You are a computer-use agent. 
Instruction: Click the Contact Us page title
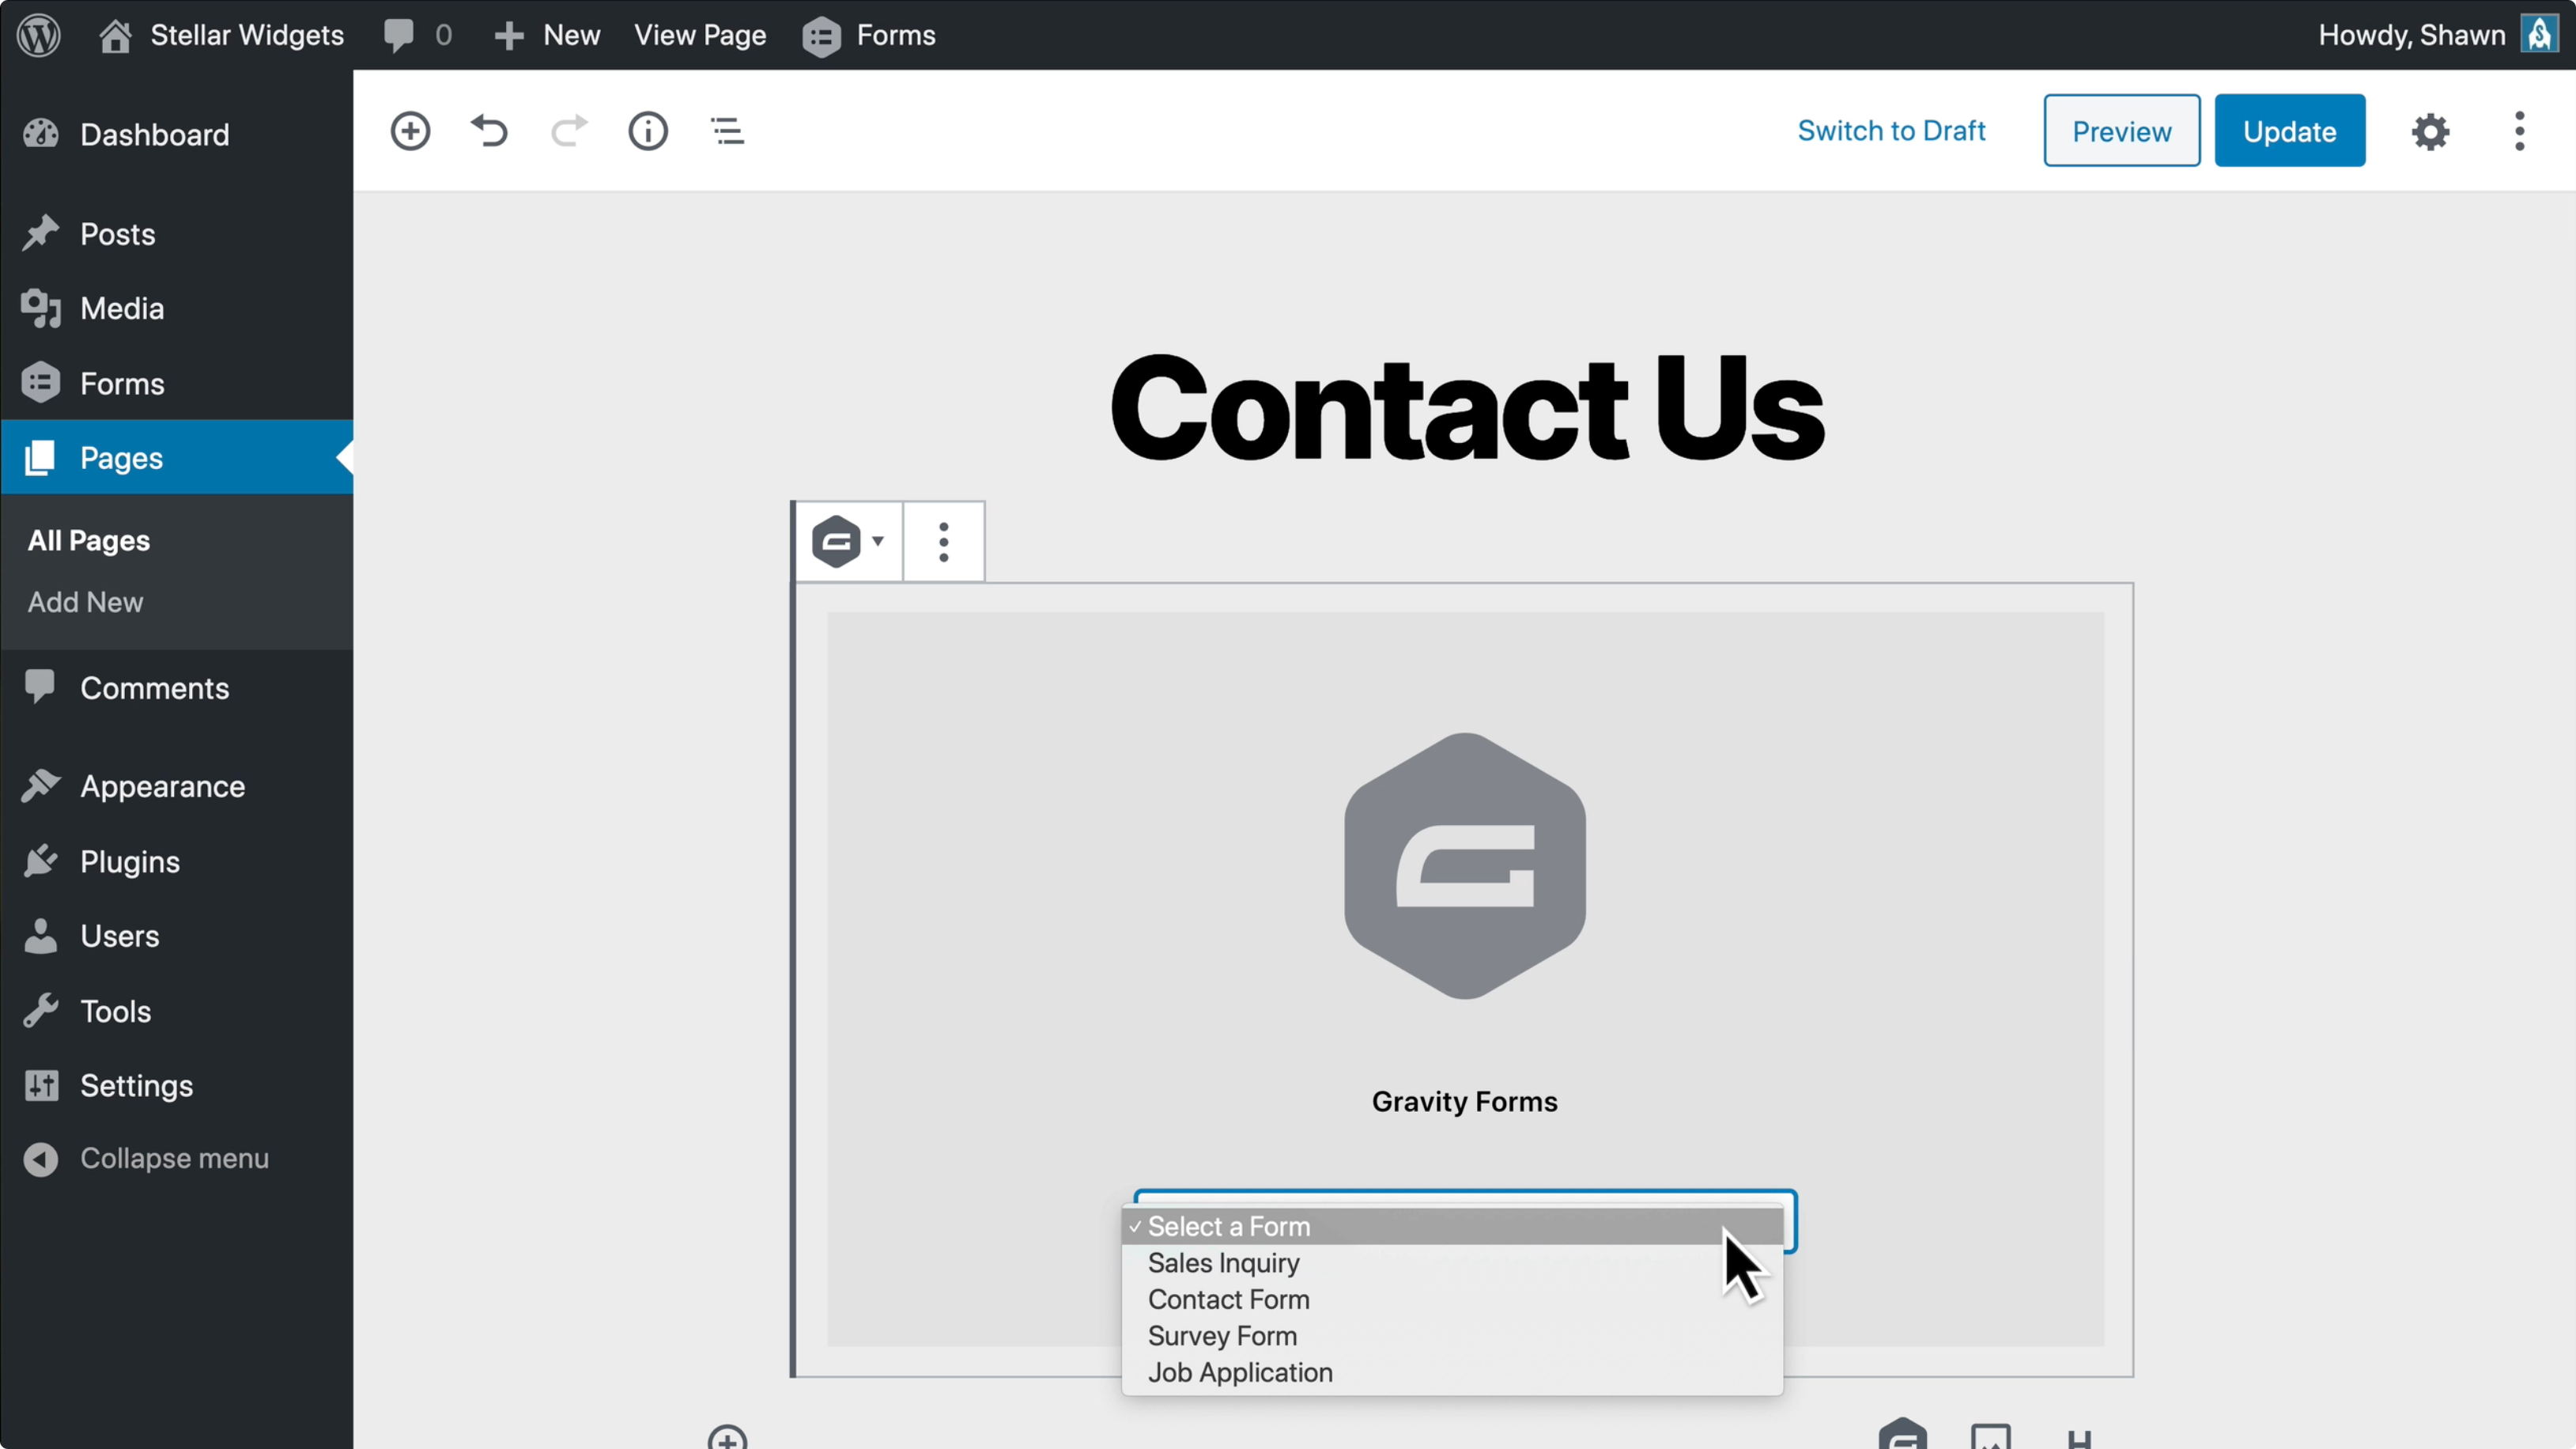pos(1466,408)
